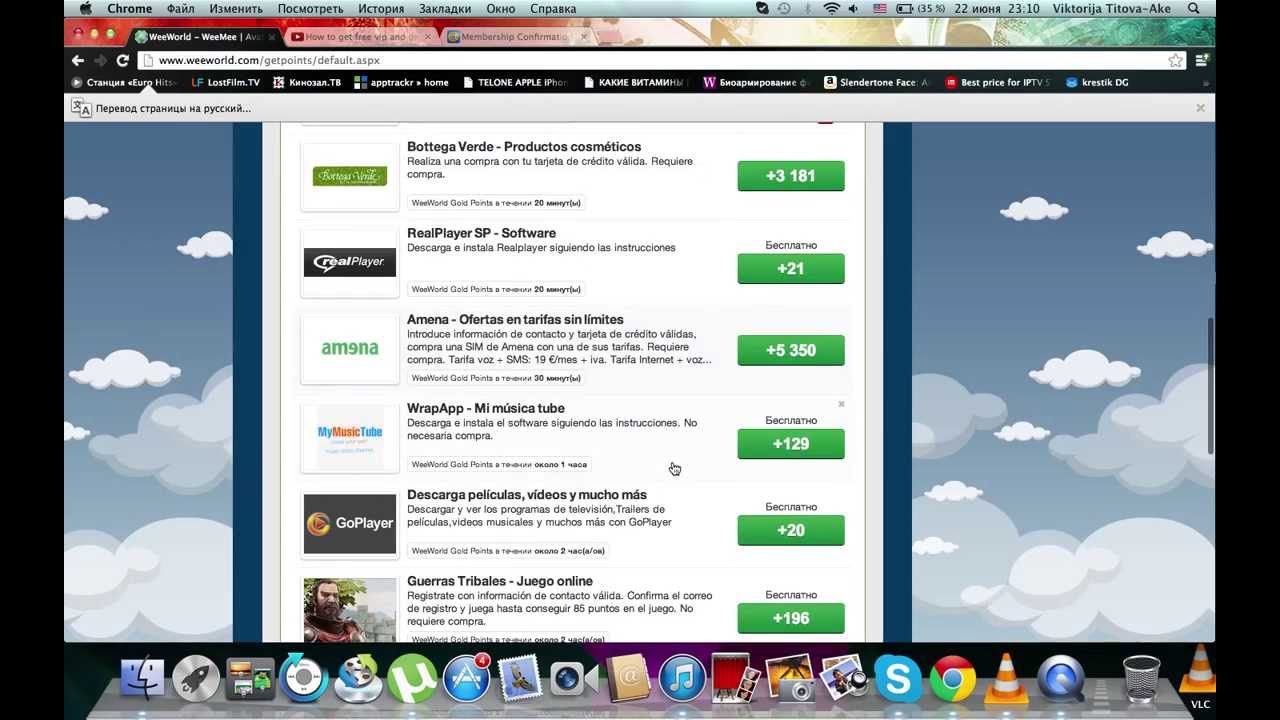Claim the +5 350 Amena offer

click(x=791, y=351)
